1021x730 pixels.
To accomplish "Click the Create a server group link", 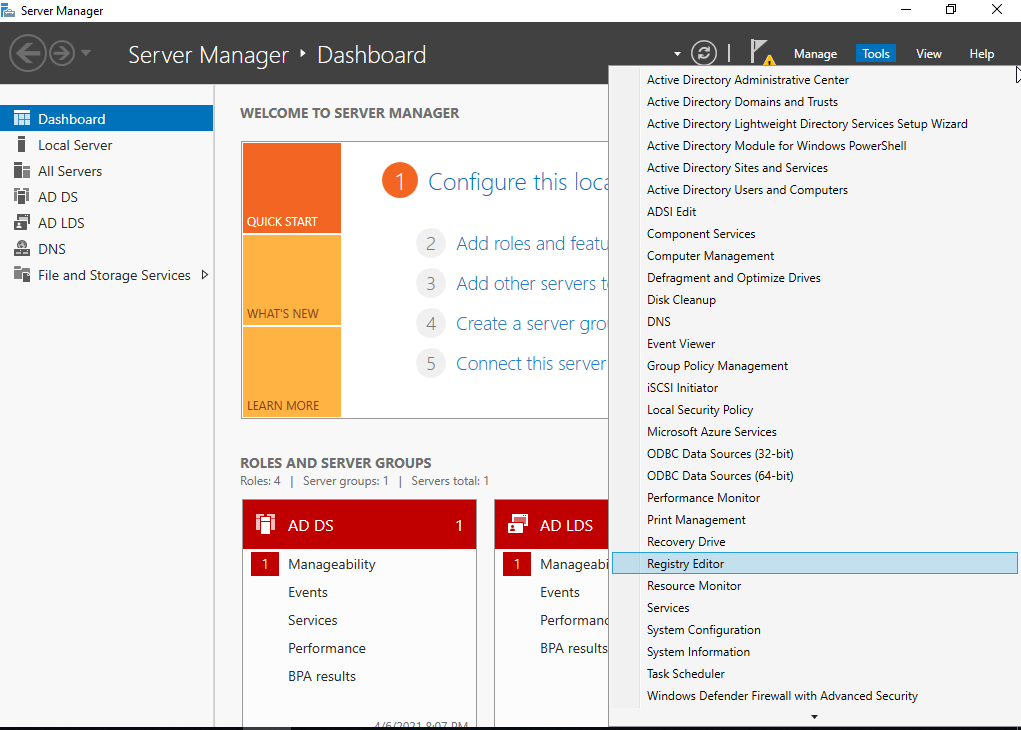I will click(532, 323).
